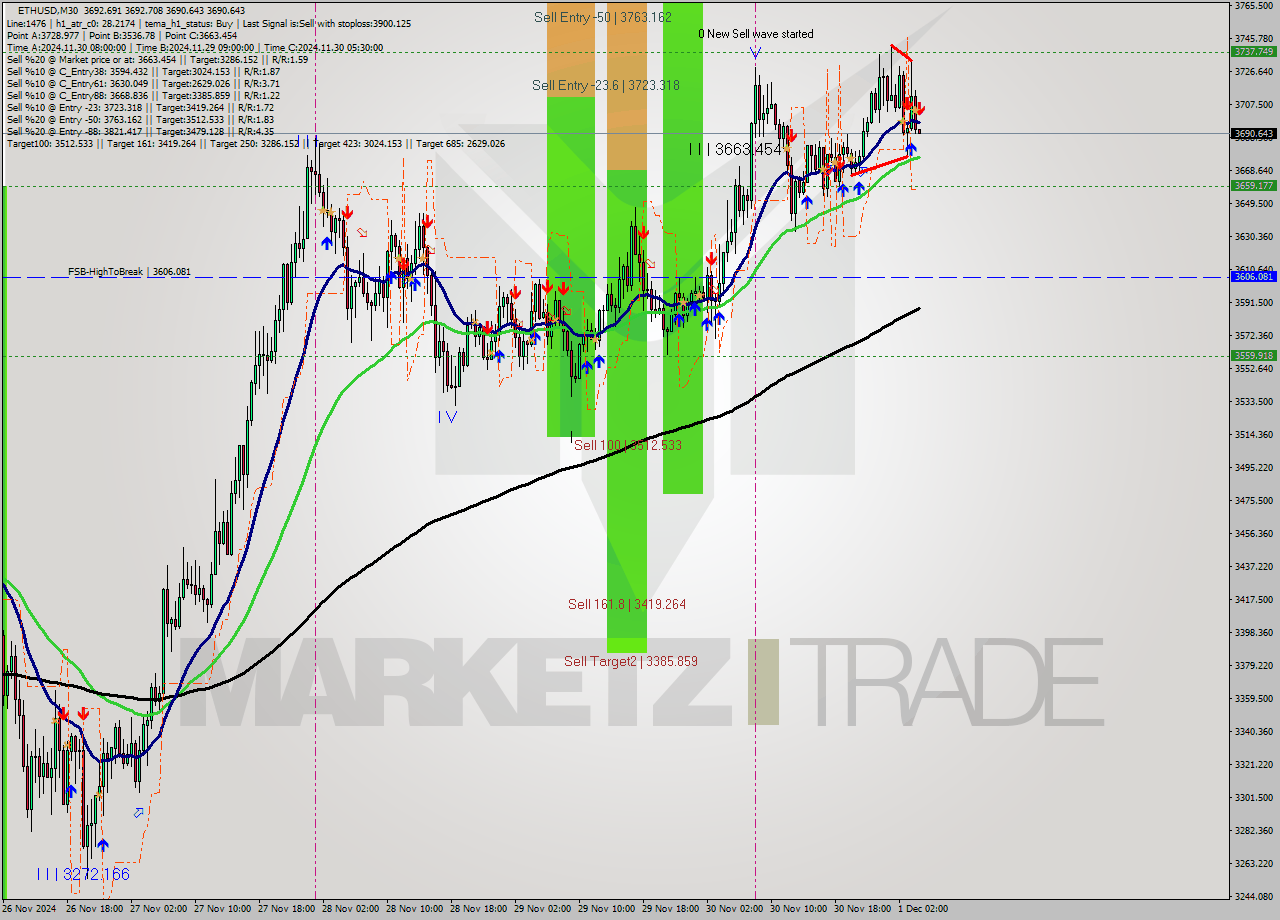The width and height of the screenshot is (1280, 920).
Task: Click the '28 Nov 10:00' time label
Action: tap(417, 909)
